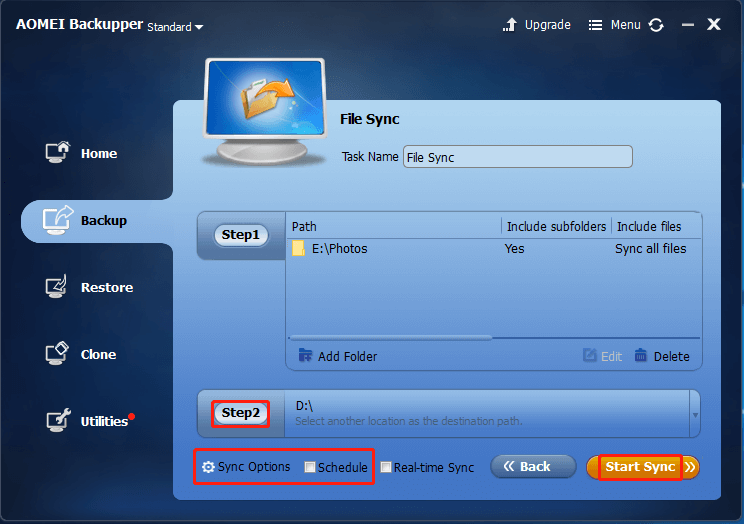Click the Utilities sidebar icon
The image size is (744, 524).
click(58, 420)
